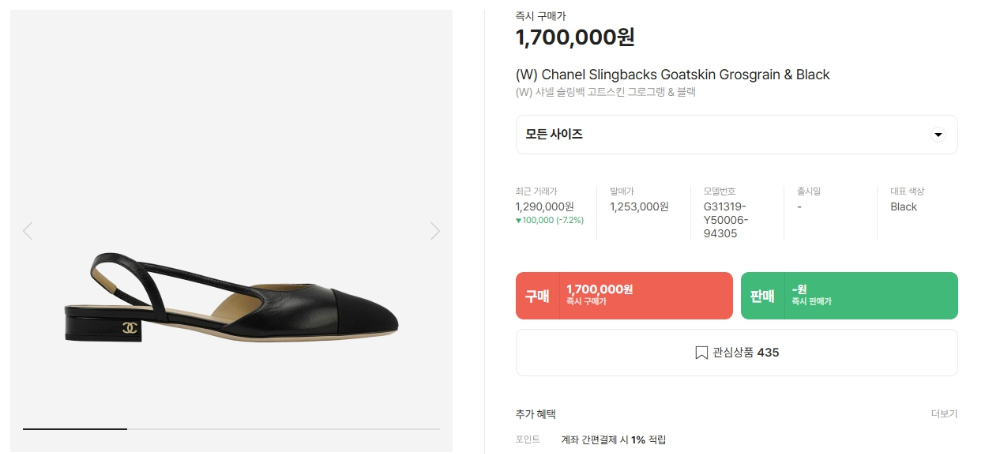The width and height of the screenshot is (1000, 454).
Task: Add to 관심상품 435 wishlist
Action: pyautogui.click(x=737, y=353)
